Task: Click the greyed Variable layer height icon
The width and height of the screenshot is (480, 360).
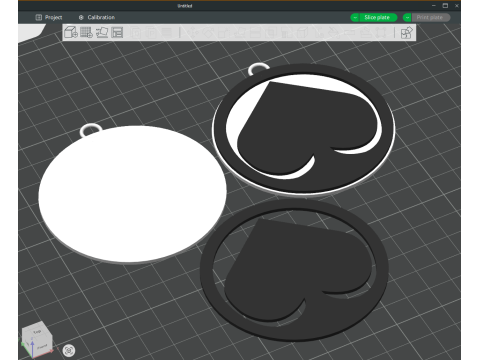Action: [x=167, y=32]
